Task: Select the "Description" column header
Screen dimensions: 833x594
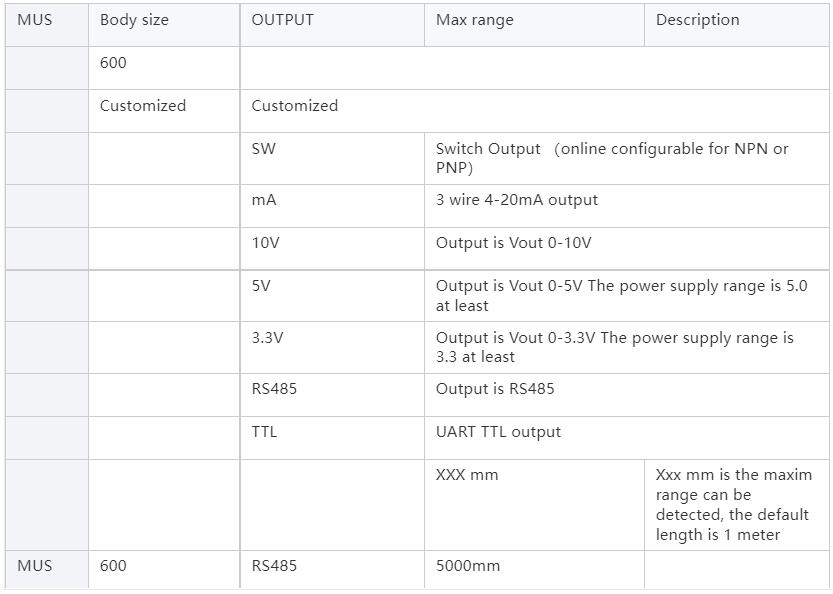Action: coord(697,20)
